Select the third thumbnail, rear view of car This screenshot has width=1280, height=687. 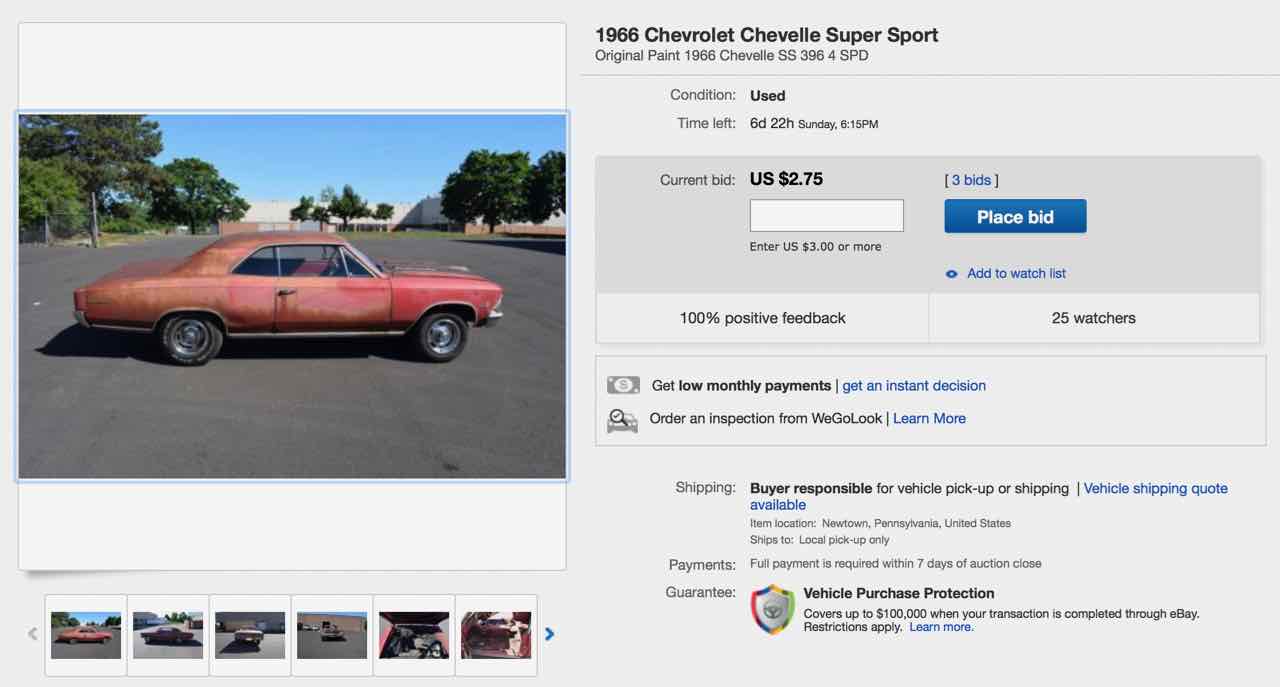[250, 635]
